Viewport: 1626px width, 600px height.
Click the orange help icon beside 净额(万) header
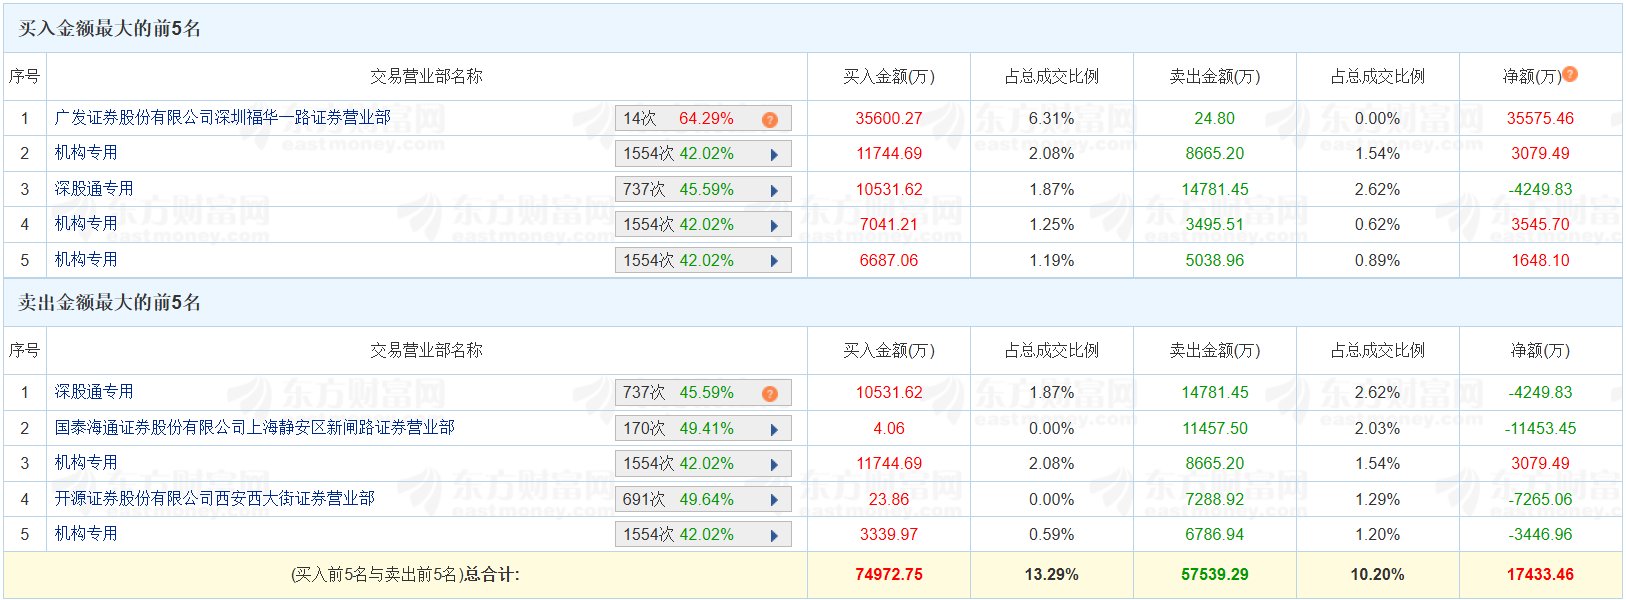tap(1570, 74)
